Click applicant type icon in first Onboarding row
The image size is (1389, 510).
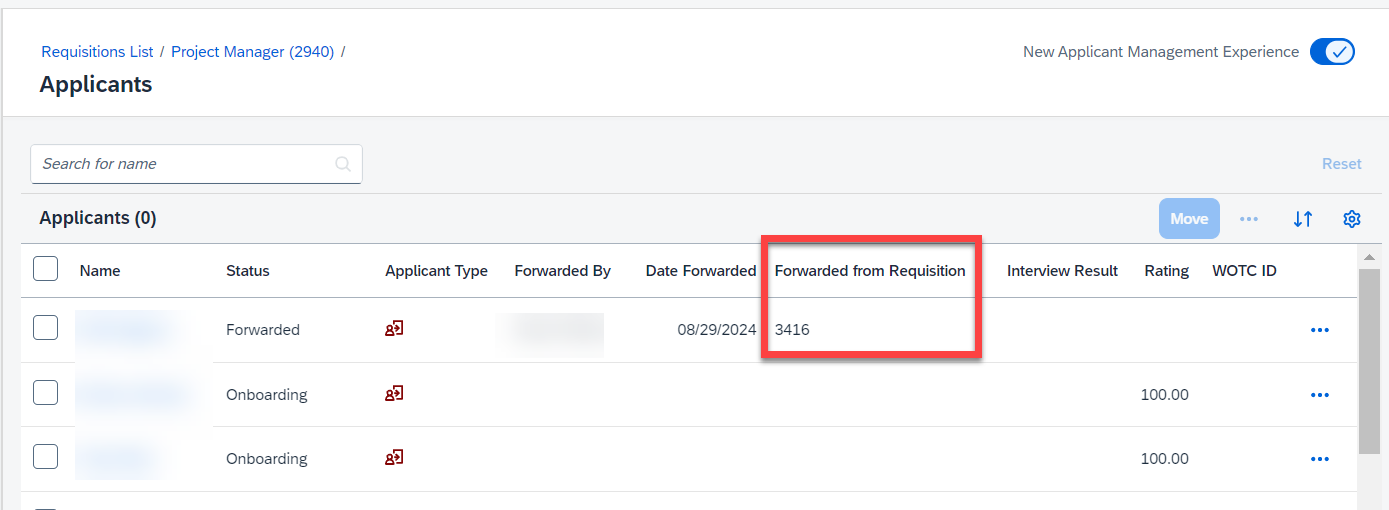[394, 393]
